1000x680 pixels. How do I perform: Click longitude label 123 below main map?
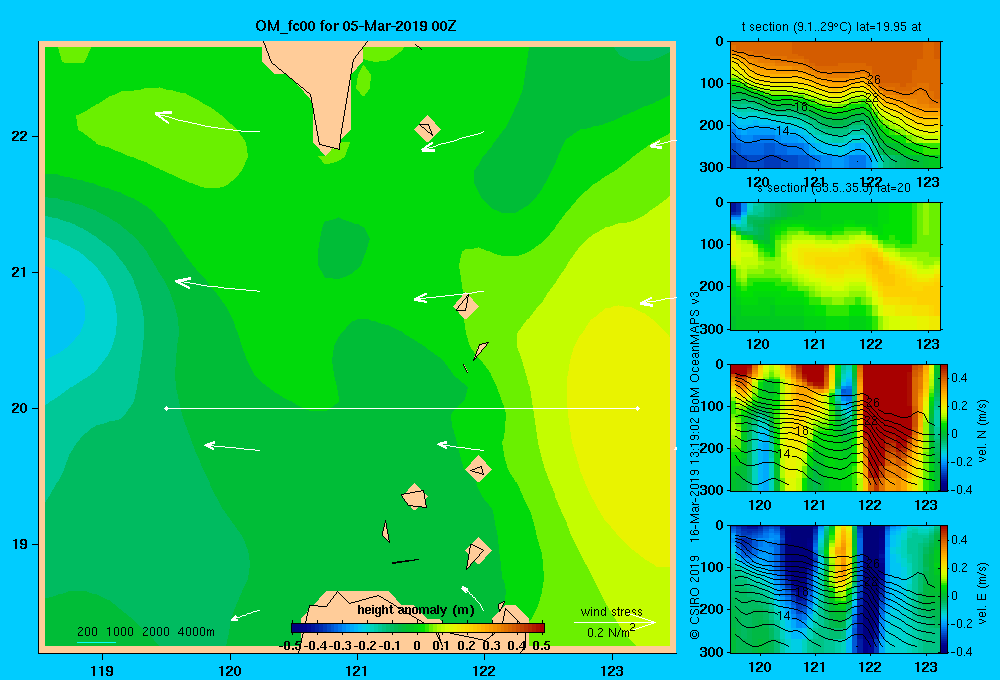612,670
